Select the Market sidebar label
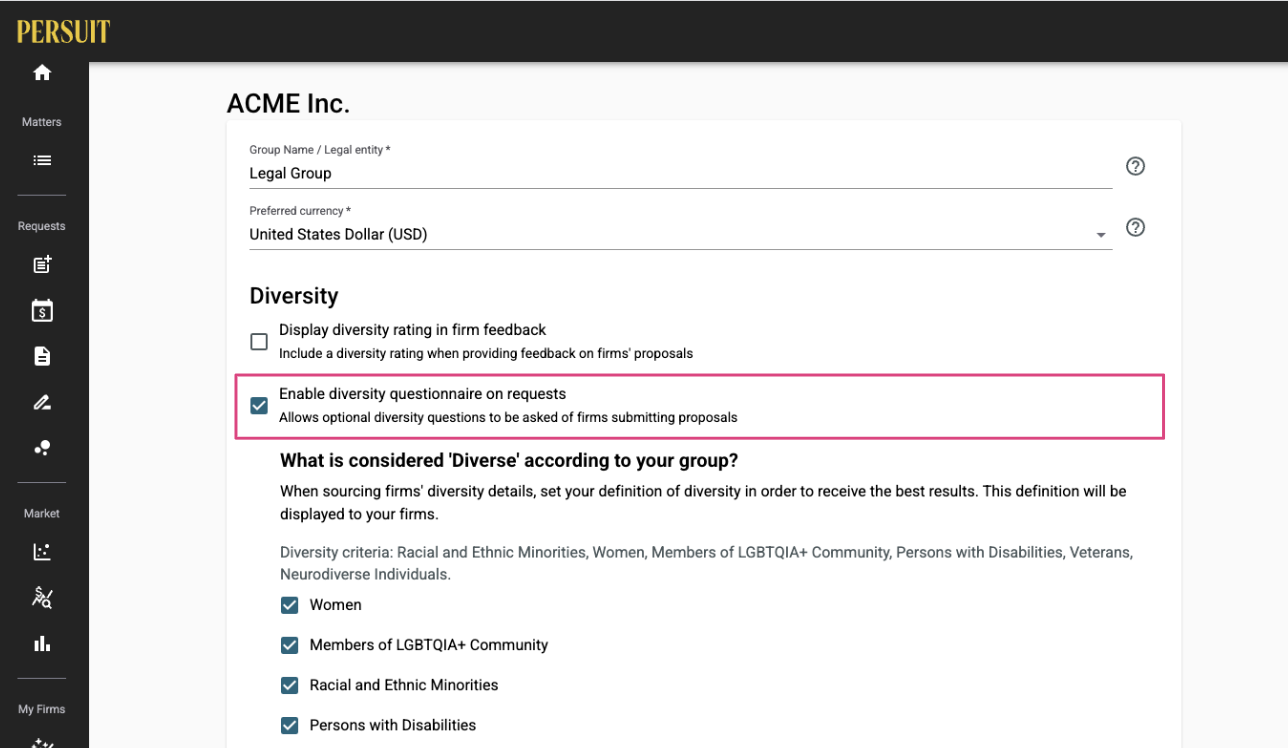 click(x=42, y=513)
